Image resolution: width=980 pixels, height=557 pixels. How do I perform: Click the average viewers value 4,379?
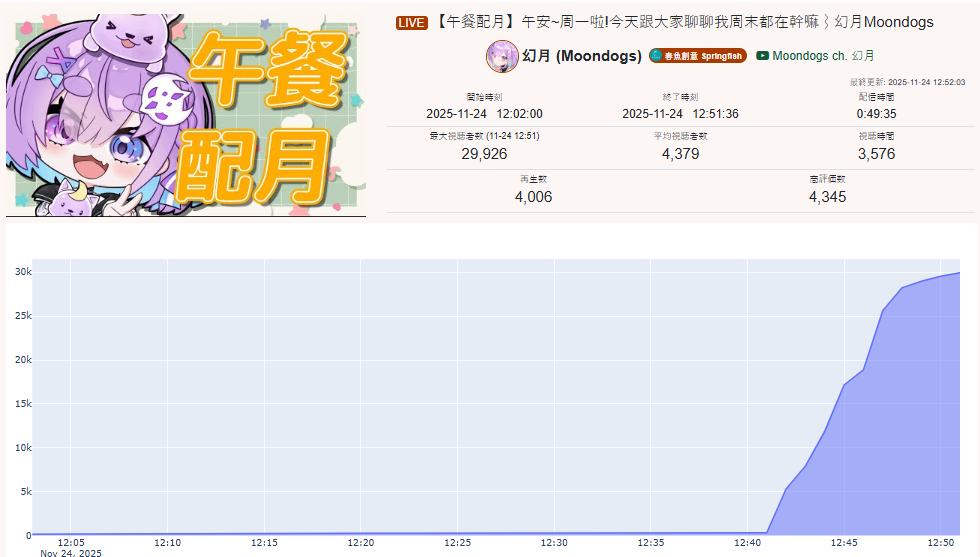tap(680, 154)
